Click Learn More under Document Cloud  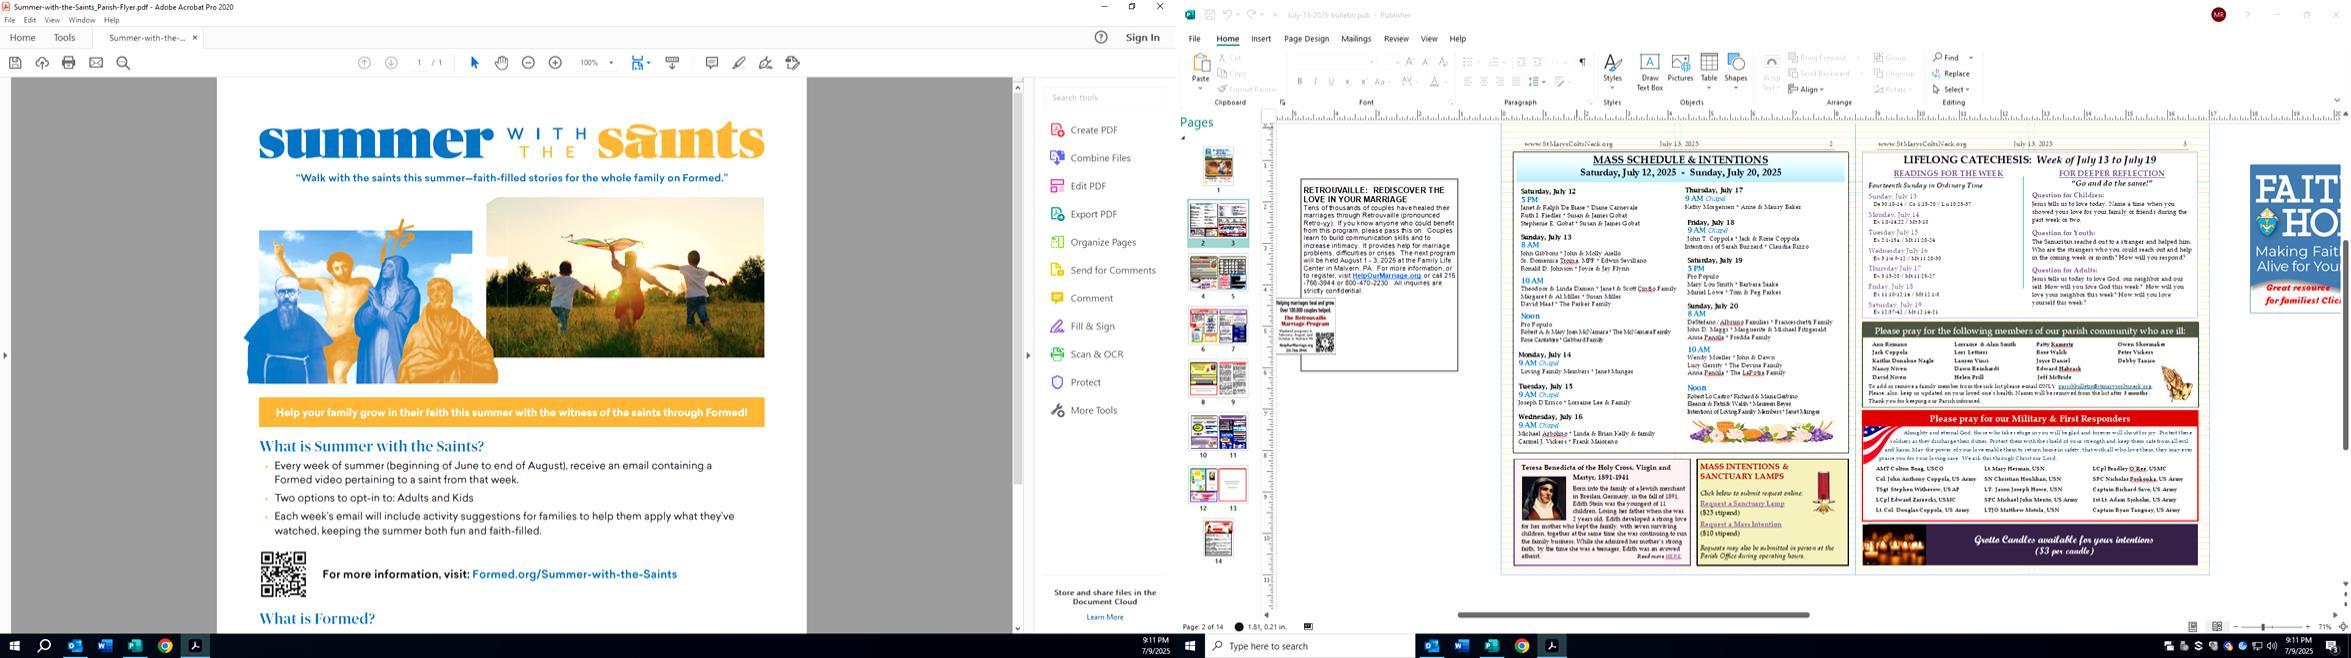[1105, 617]
